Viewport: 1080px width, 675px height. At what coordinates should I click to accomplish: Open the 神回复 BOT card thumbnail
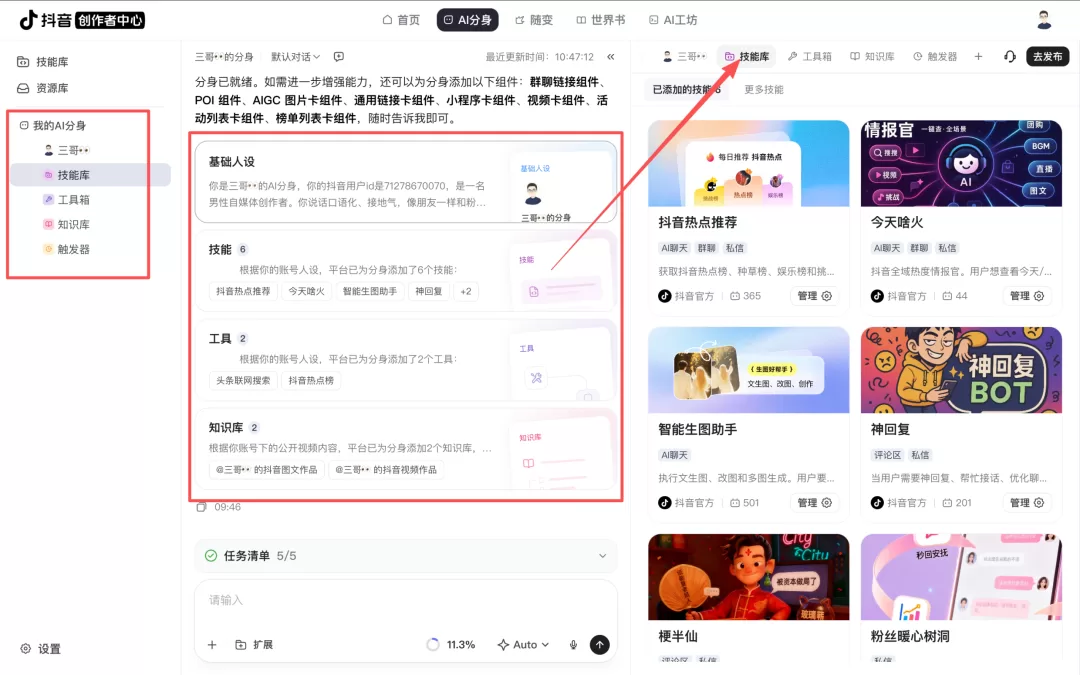[962, 370]
